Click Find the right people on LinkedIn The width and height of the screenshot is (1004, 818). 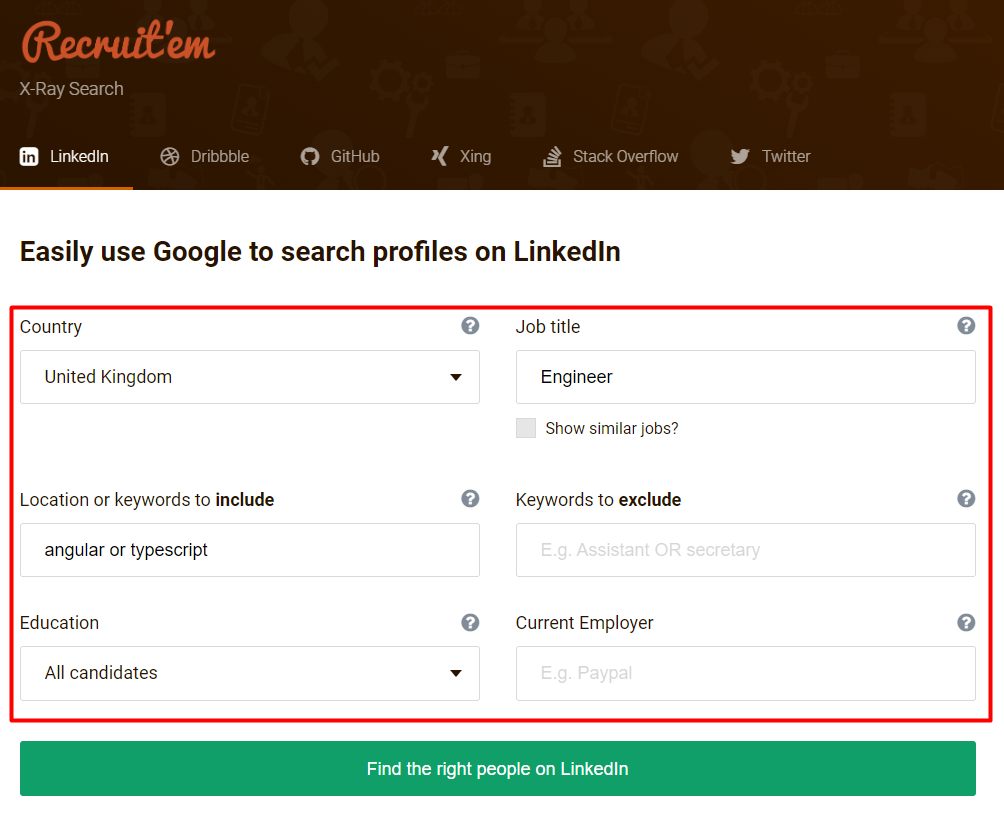coord(497,769)
